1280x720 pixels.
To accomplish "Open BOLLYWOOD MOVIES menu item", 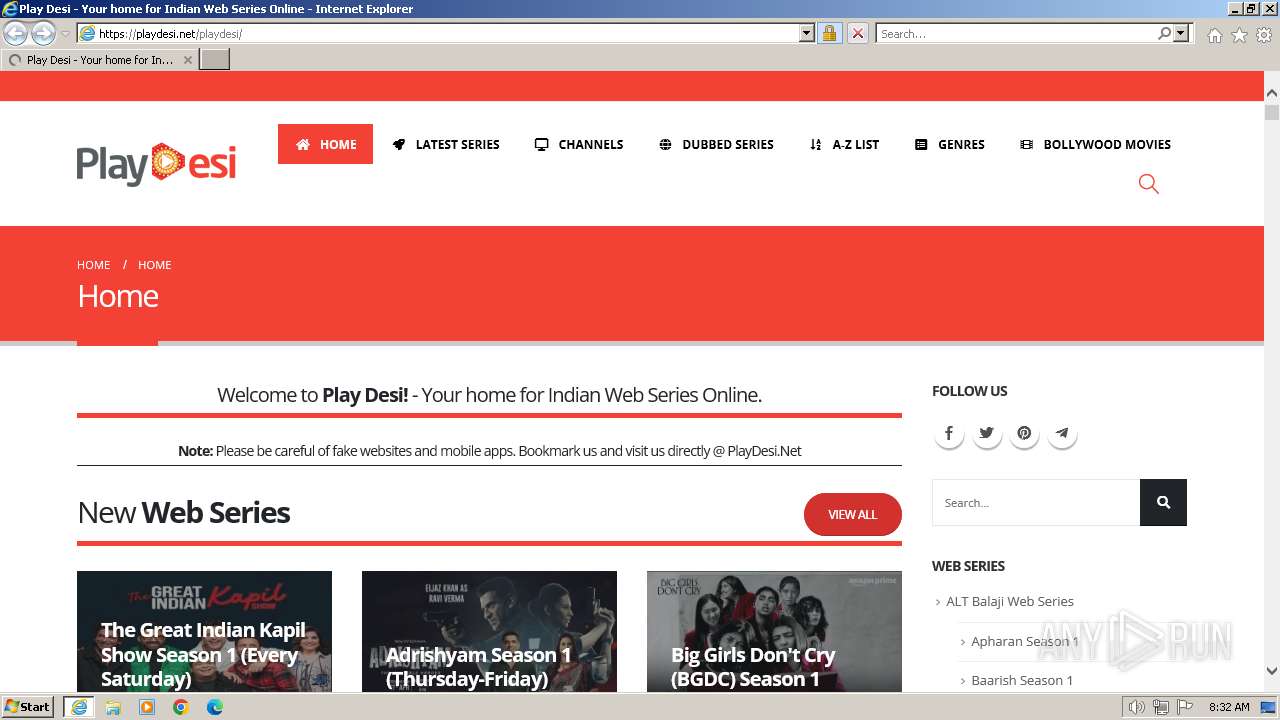I will point(1095,144).
